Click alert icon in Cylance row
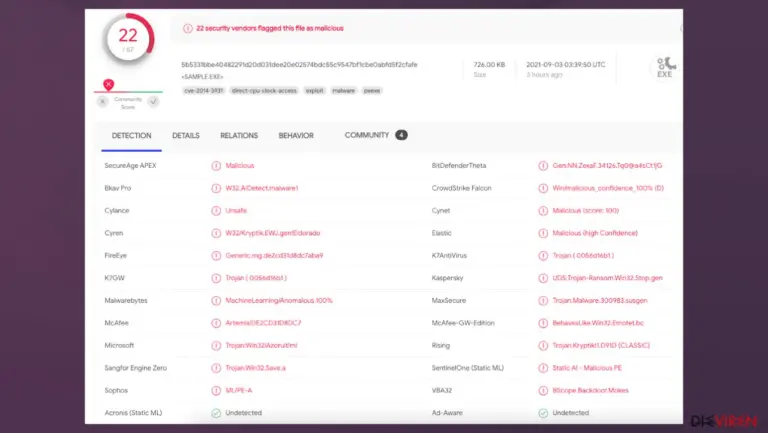768x433 pixels. 216,211
